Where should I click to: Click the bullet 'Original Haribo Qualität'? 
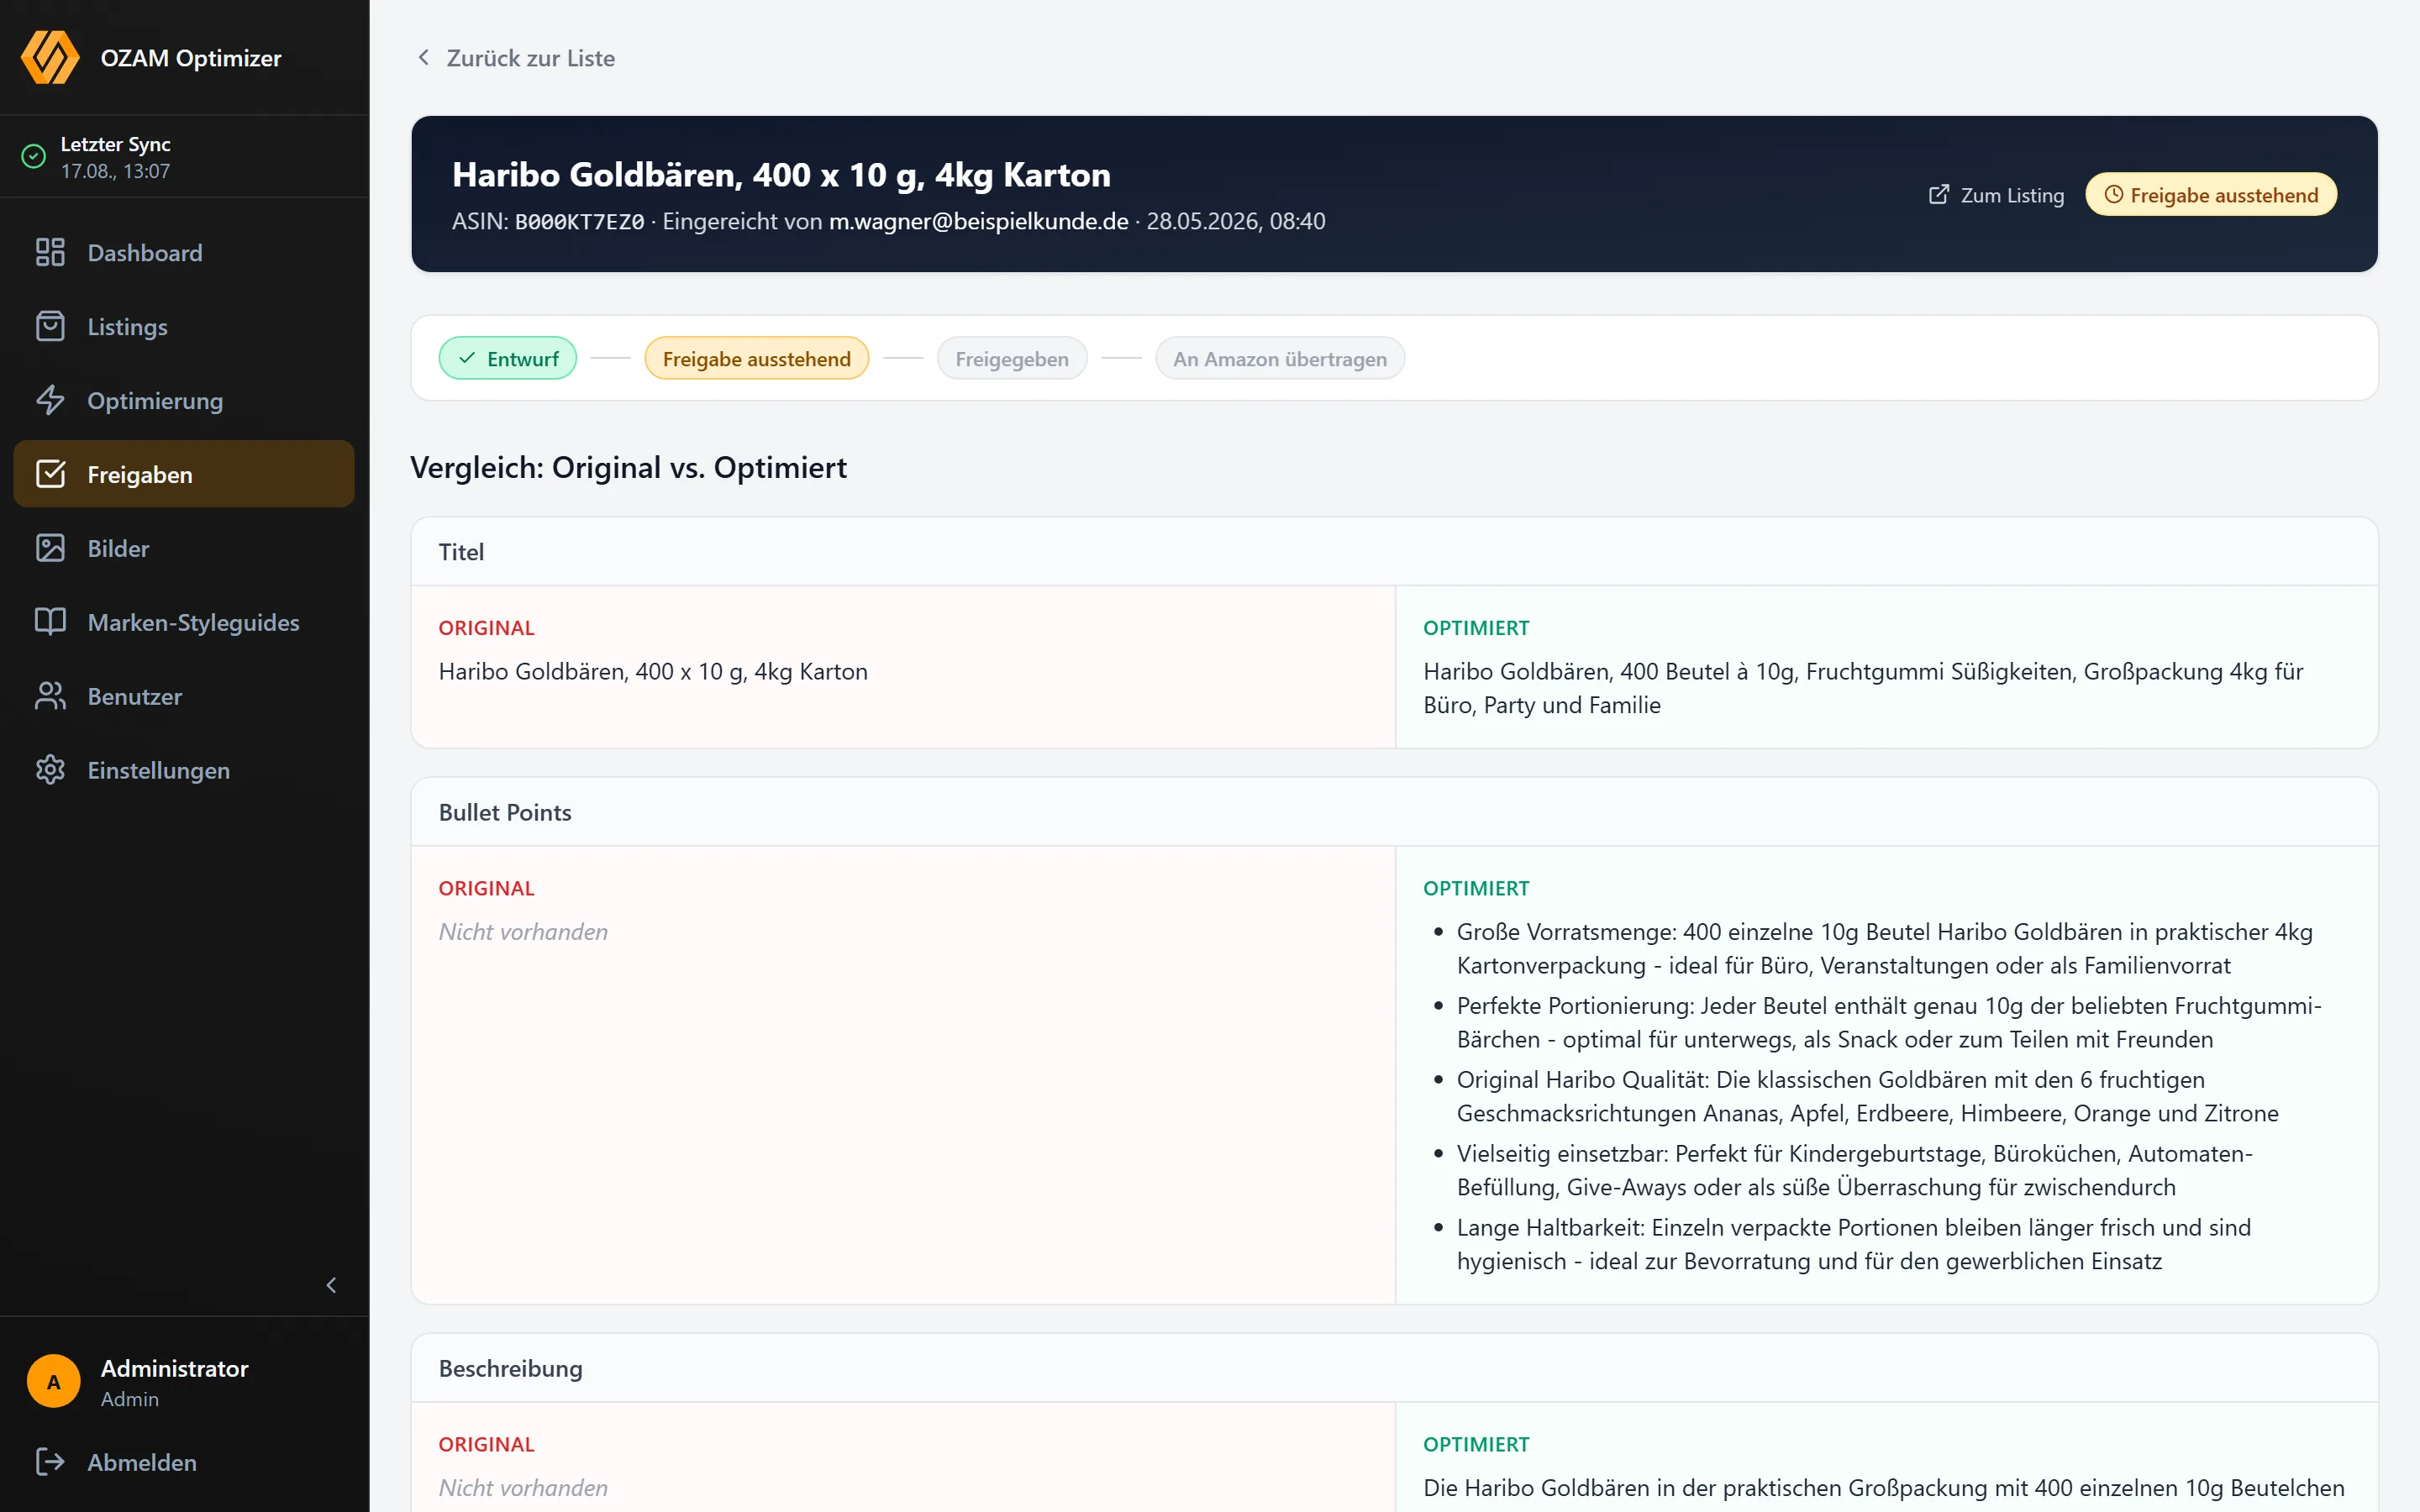coord(1868,1096)
